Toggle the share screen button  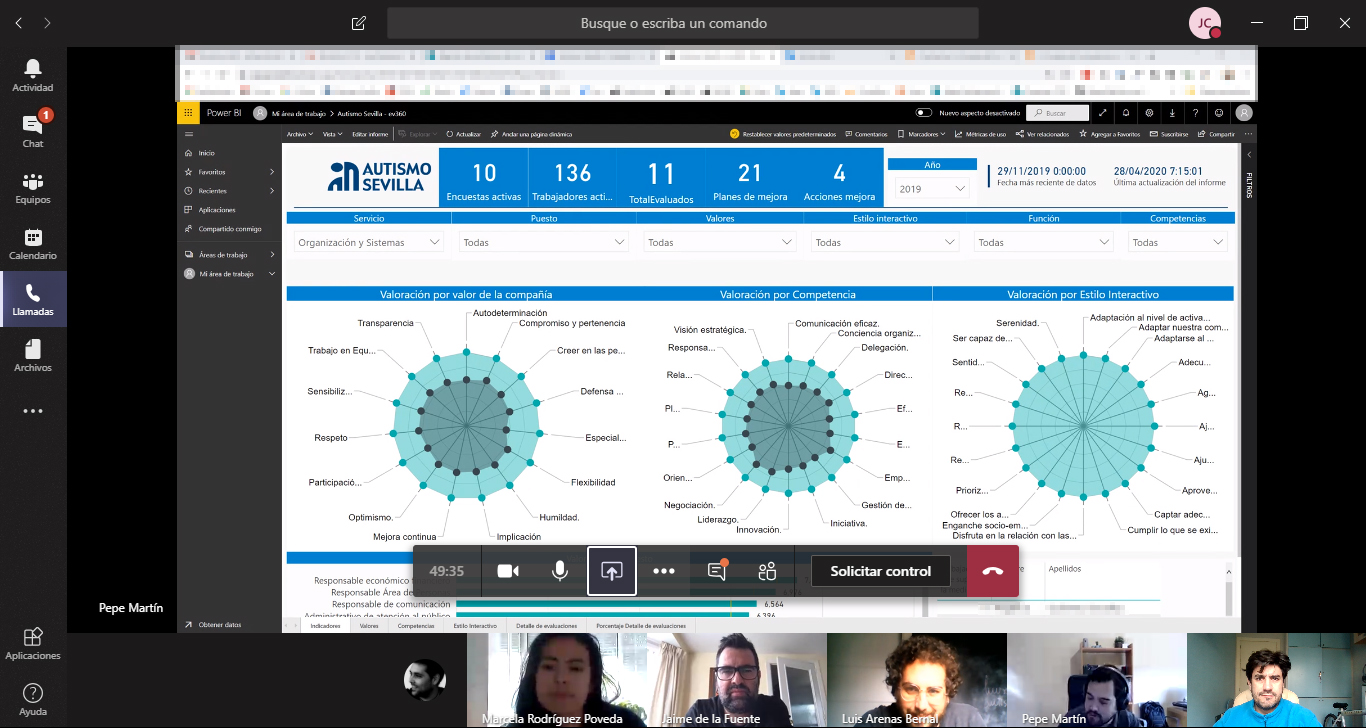click(612, 571)
